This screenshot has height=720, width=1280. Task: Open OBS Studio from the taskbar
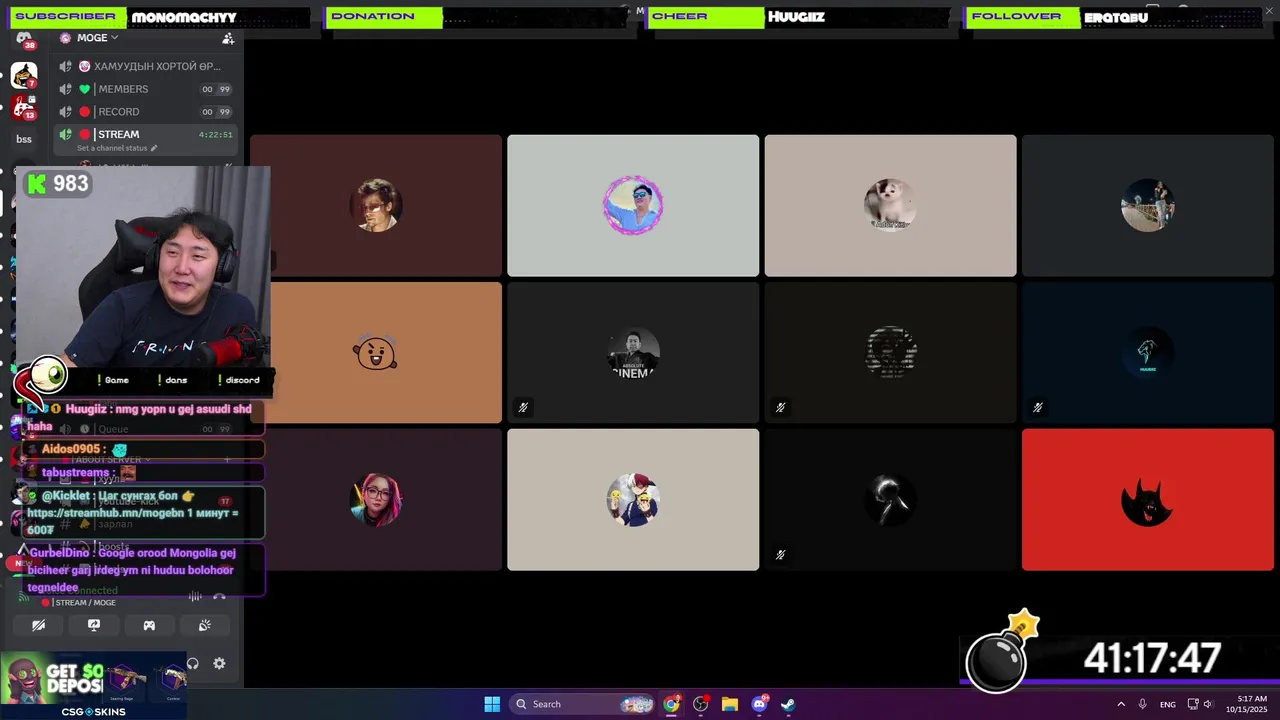click(x=701, y=704)
